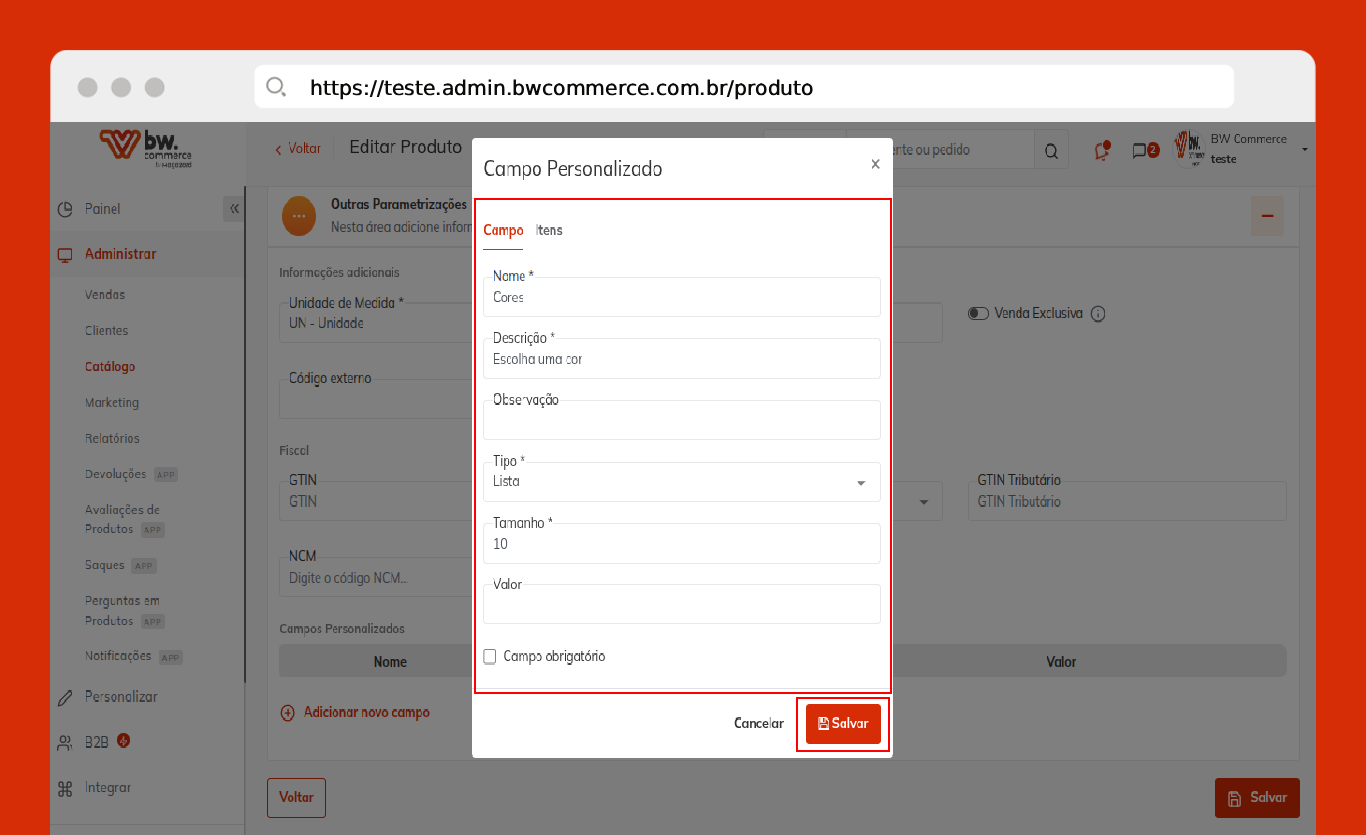Click the plus icon for Adicionar novo campo
The image size is (1366, 835).
pyautogui.click(x=287, y=713)
